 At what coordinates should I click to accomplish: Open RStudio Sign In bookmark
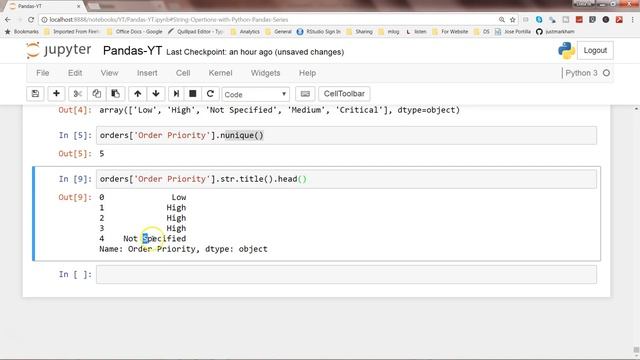tap(319, 31)
